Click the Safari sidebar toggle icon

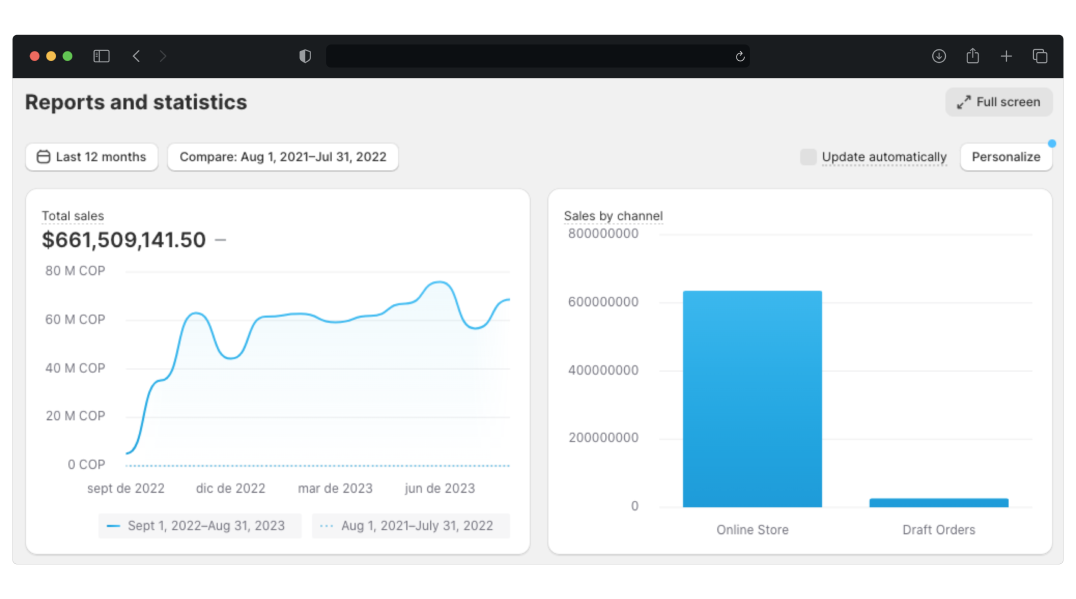click(101, 56)
